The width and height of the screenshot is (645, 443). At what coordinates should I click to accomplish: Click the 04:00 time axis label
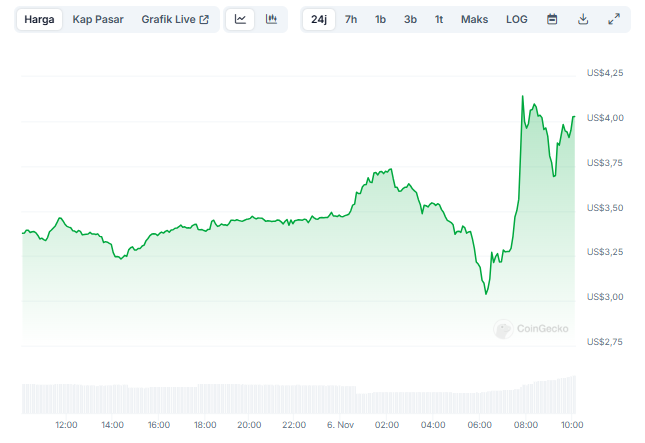point(433,425)
